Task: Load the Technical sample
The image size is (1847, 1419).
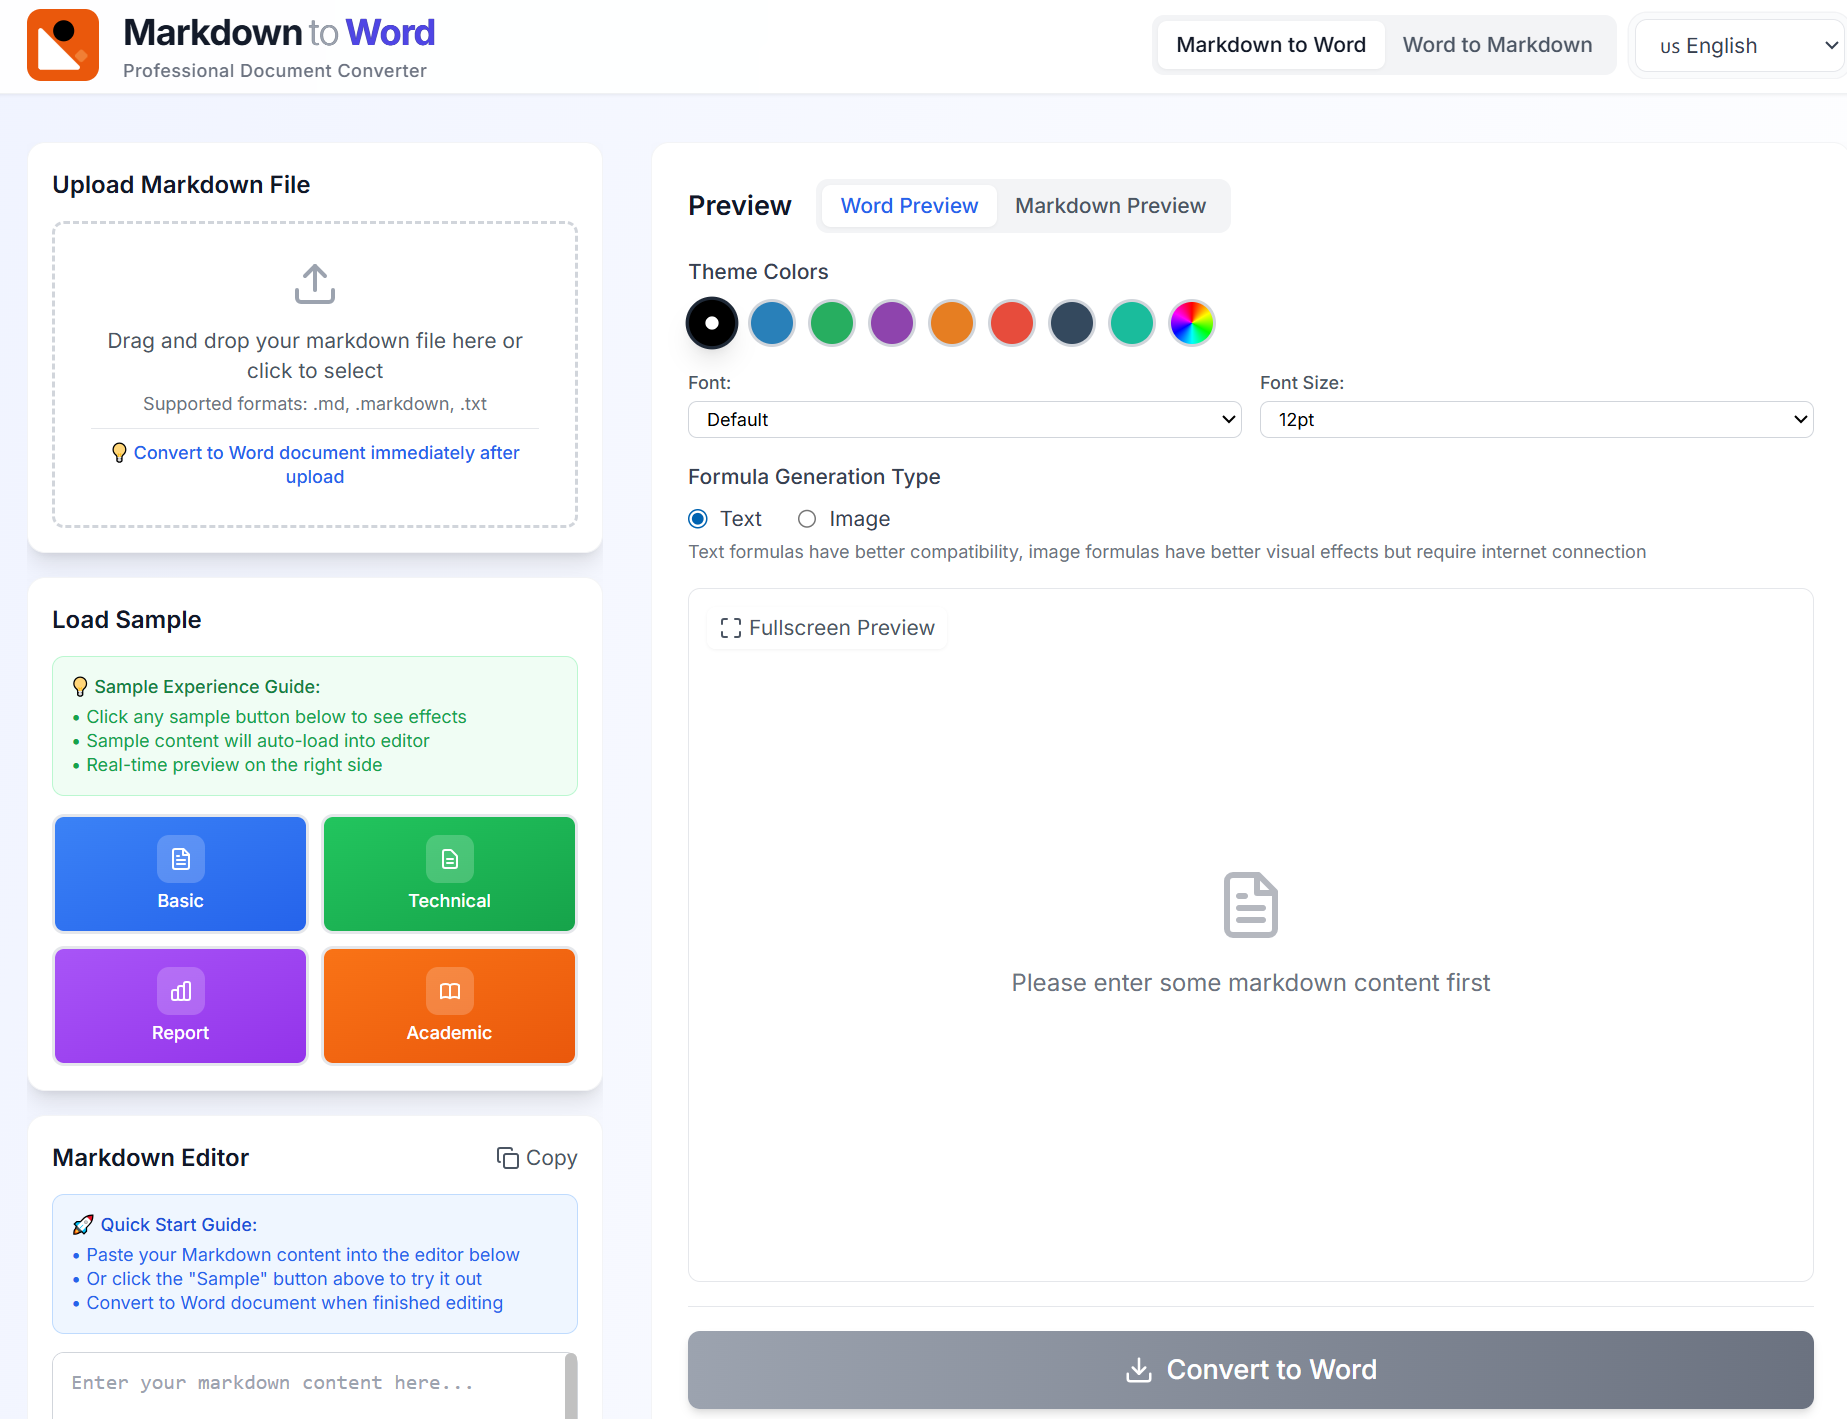Action: coord(450,874)
